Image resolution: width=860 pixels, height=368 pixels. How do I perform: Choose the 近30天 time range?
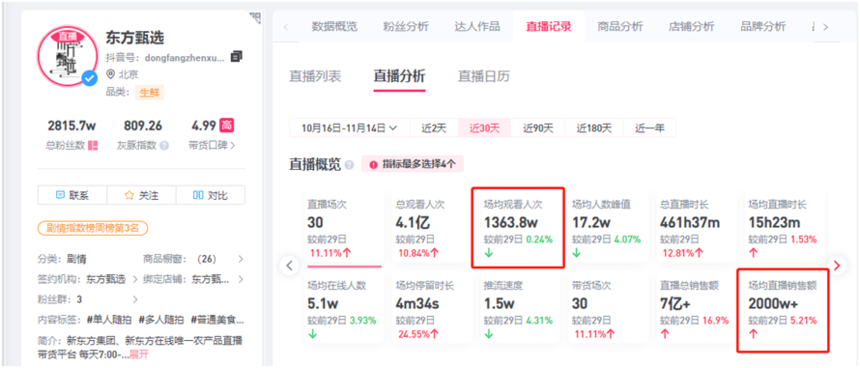[484, 128]
